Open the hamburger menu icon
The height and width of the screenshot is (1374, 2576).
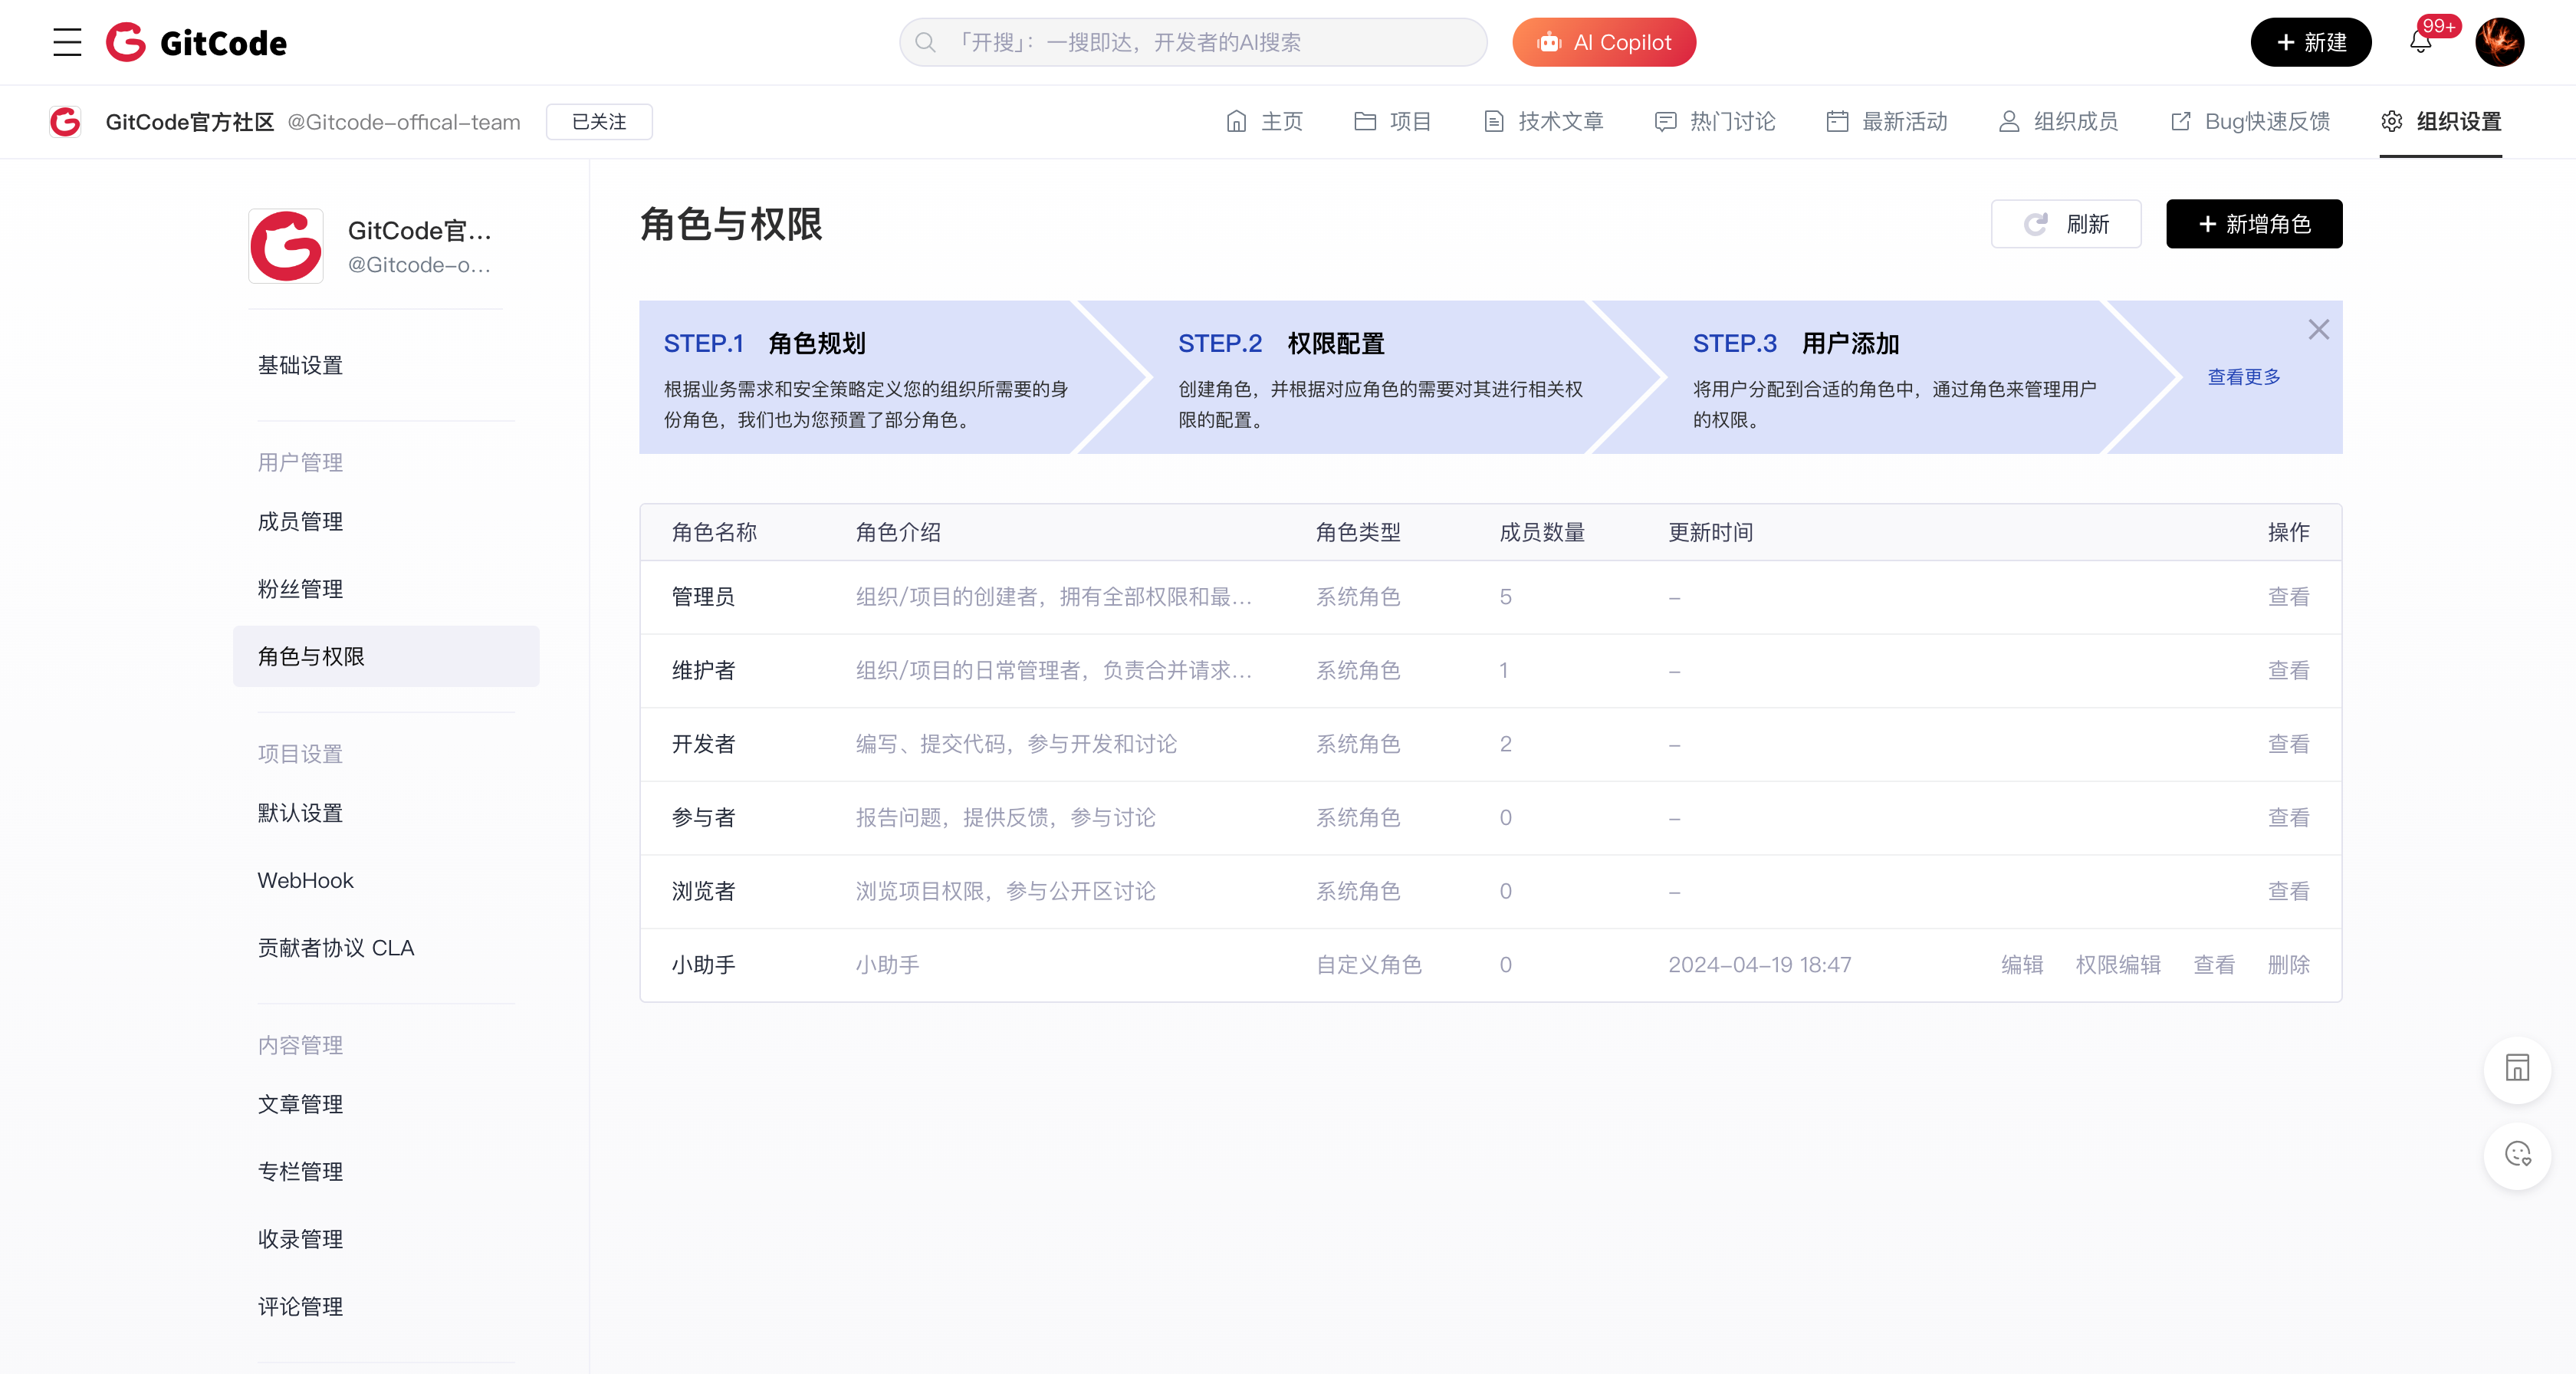coord(67,42)
